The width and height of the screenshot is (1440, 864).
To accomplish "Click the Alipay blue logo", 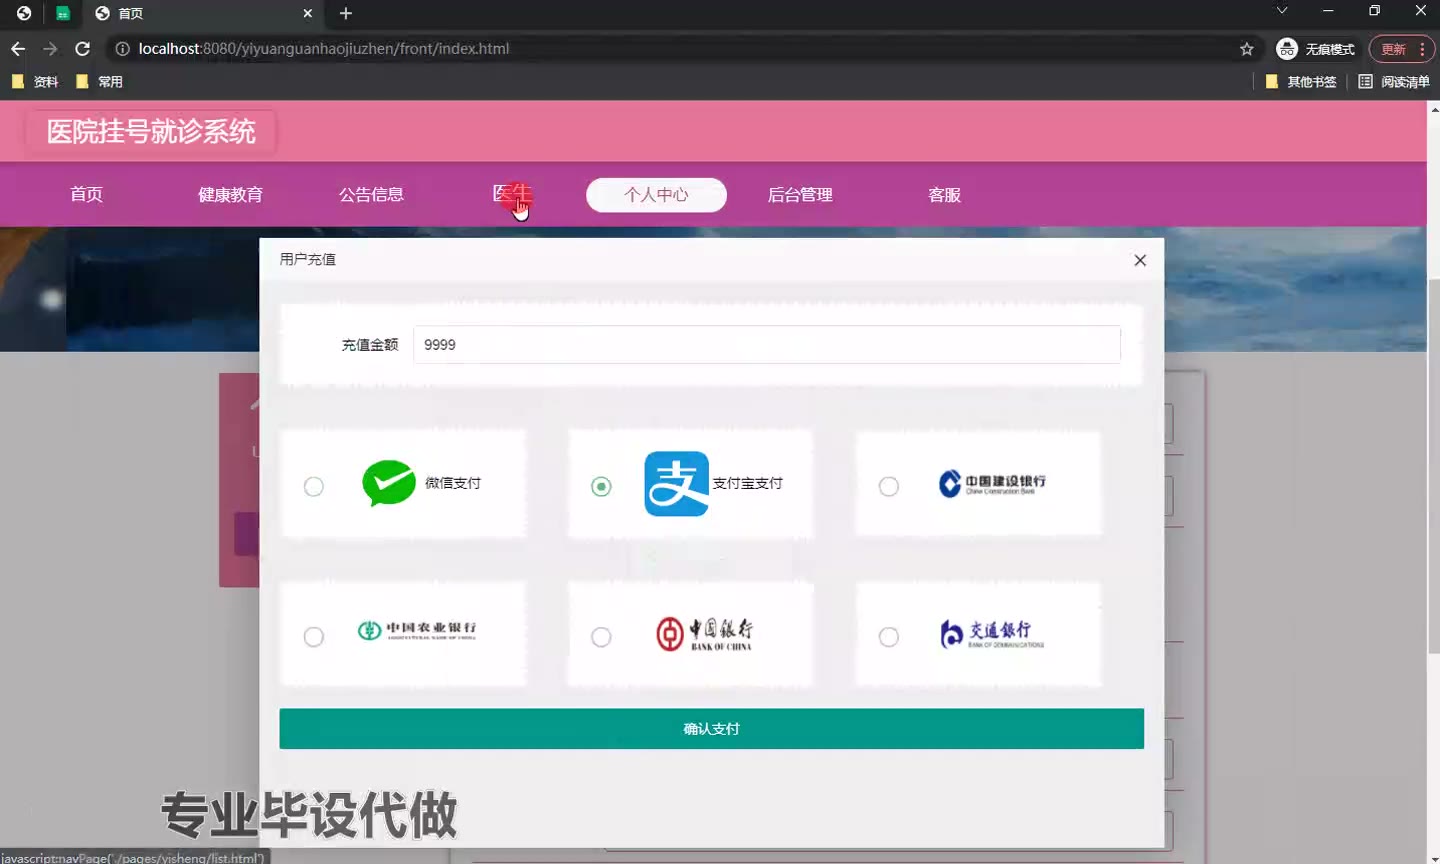I will (676, 484).
